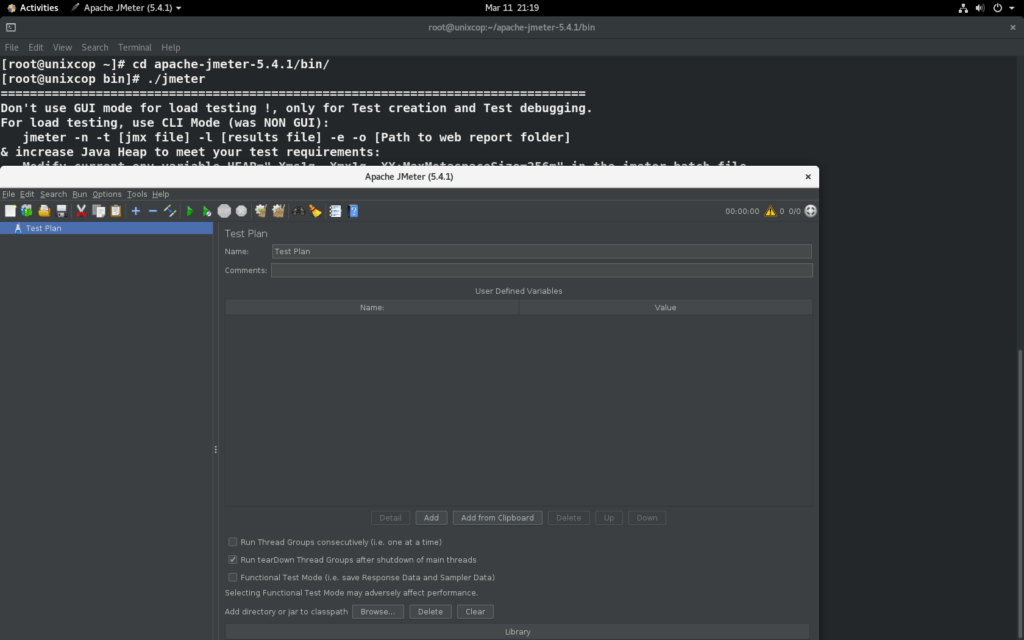Open the JMeter Search menu
Viewport: 1024px width, 640px height.
pyautogui.click(x=53, y=194)
